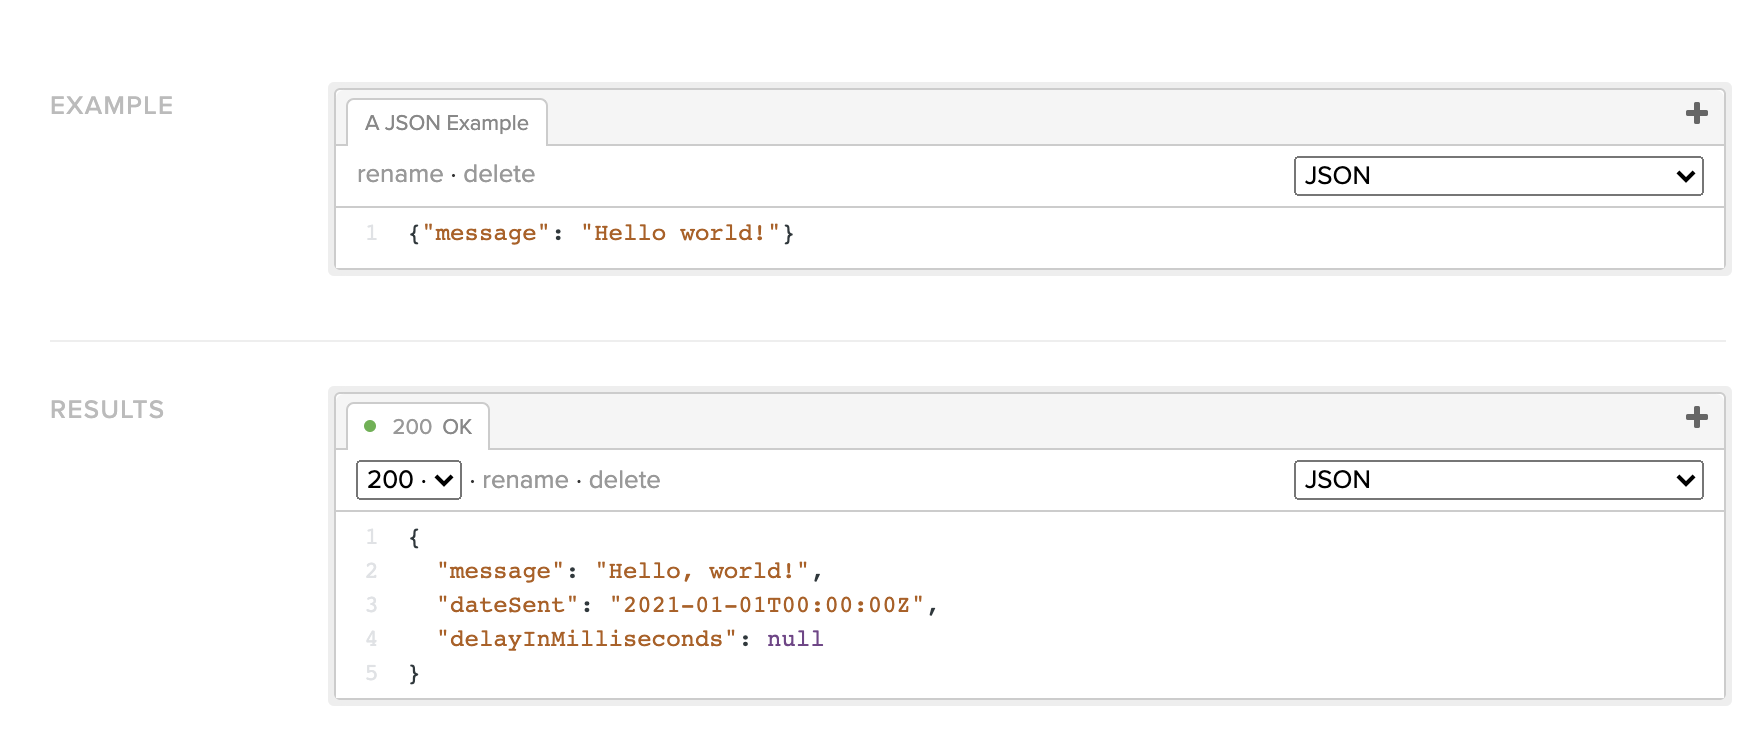
Task: Click the closing brace in the Results editor
Action: coord(414,674)
